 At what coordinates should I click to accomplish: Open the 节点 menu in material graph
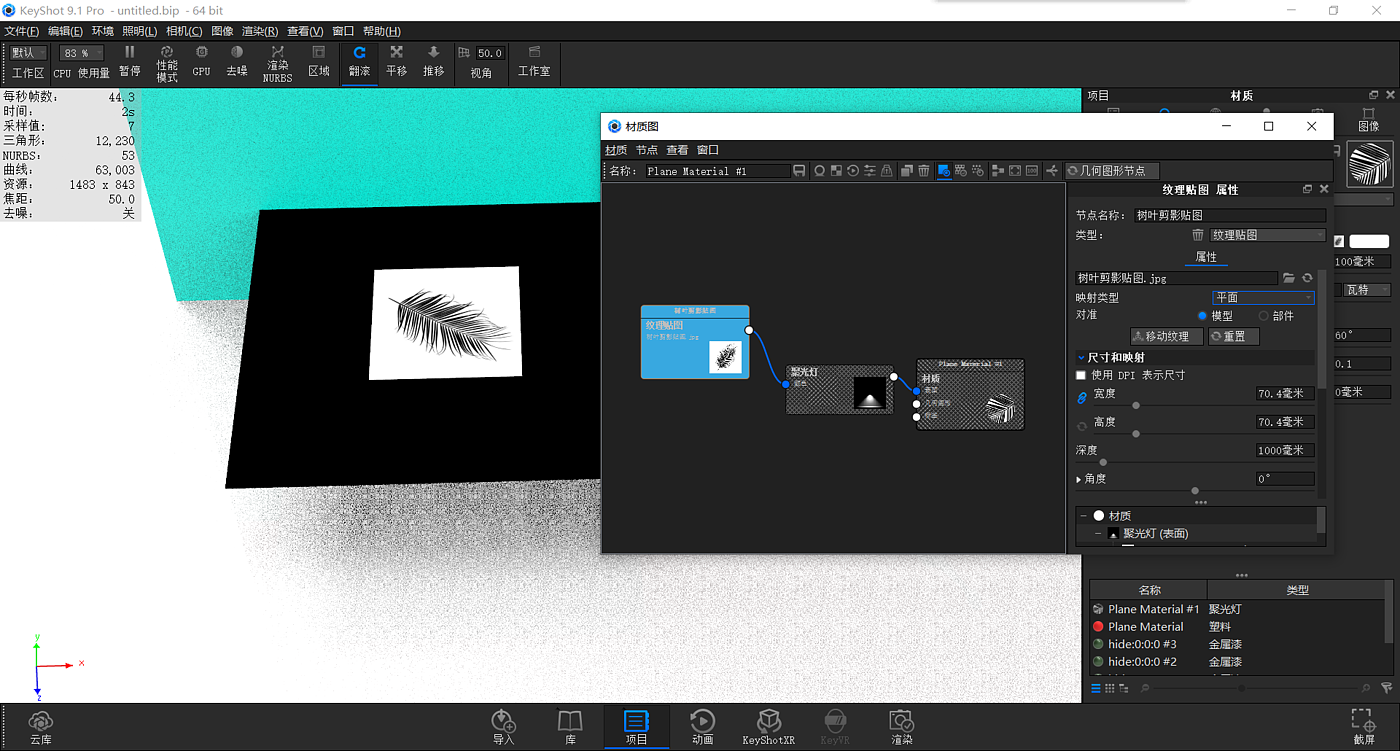[x=647, y=150]
